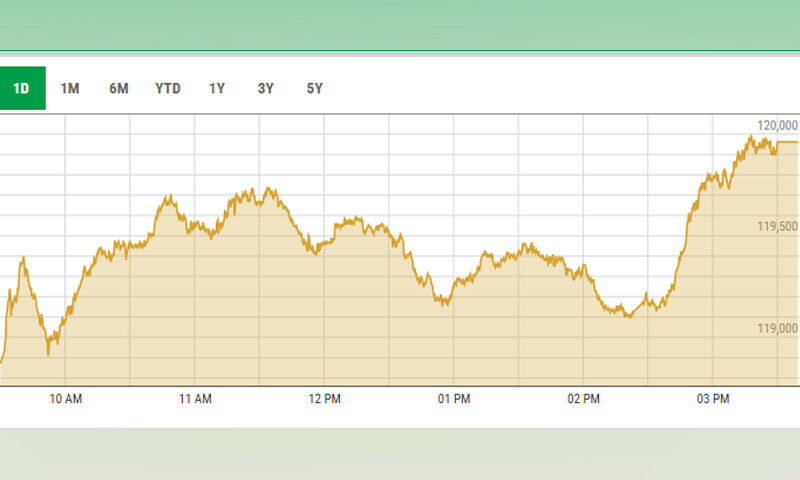
Task: Click the 01 PM time label
Action: 454,400
